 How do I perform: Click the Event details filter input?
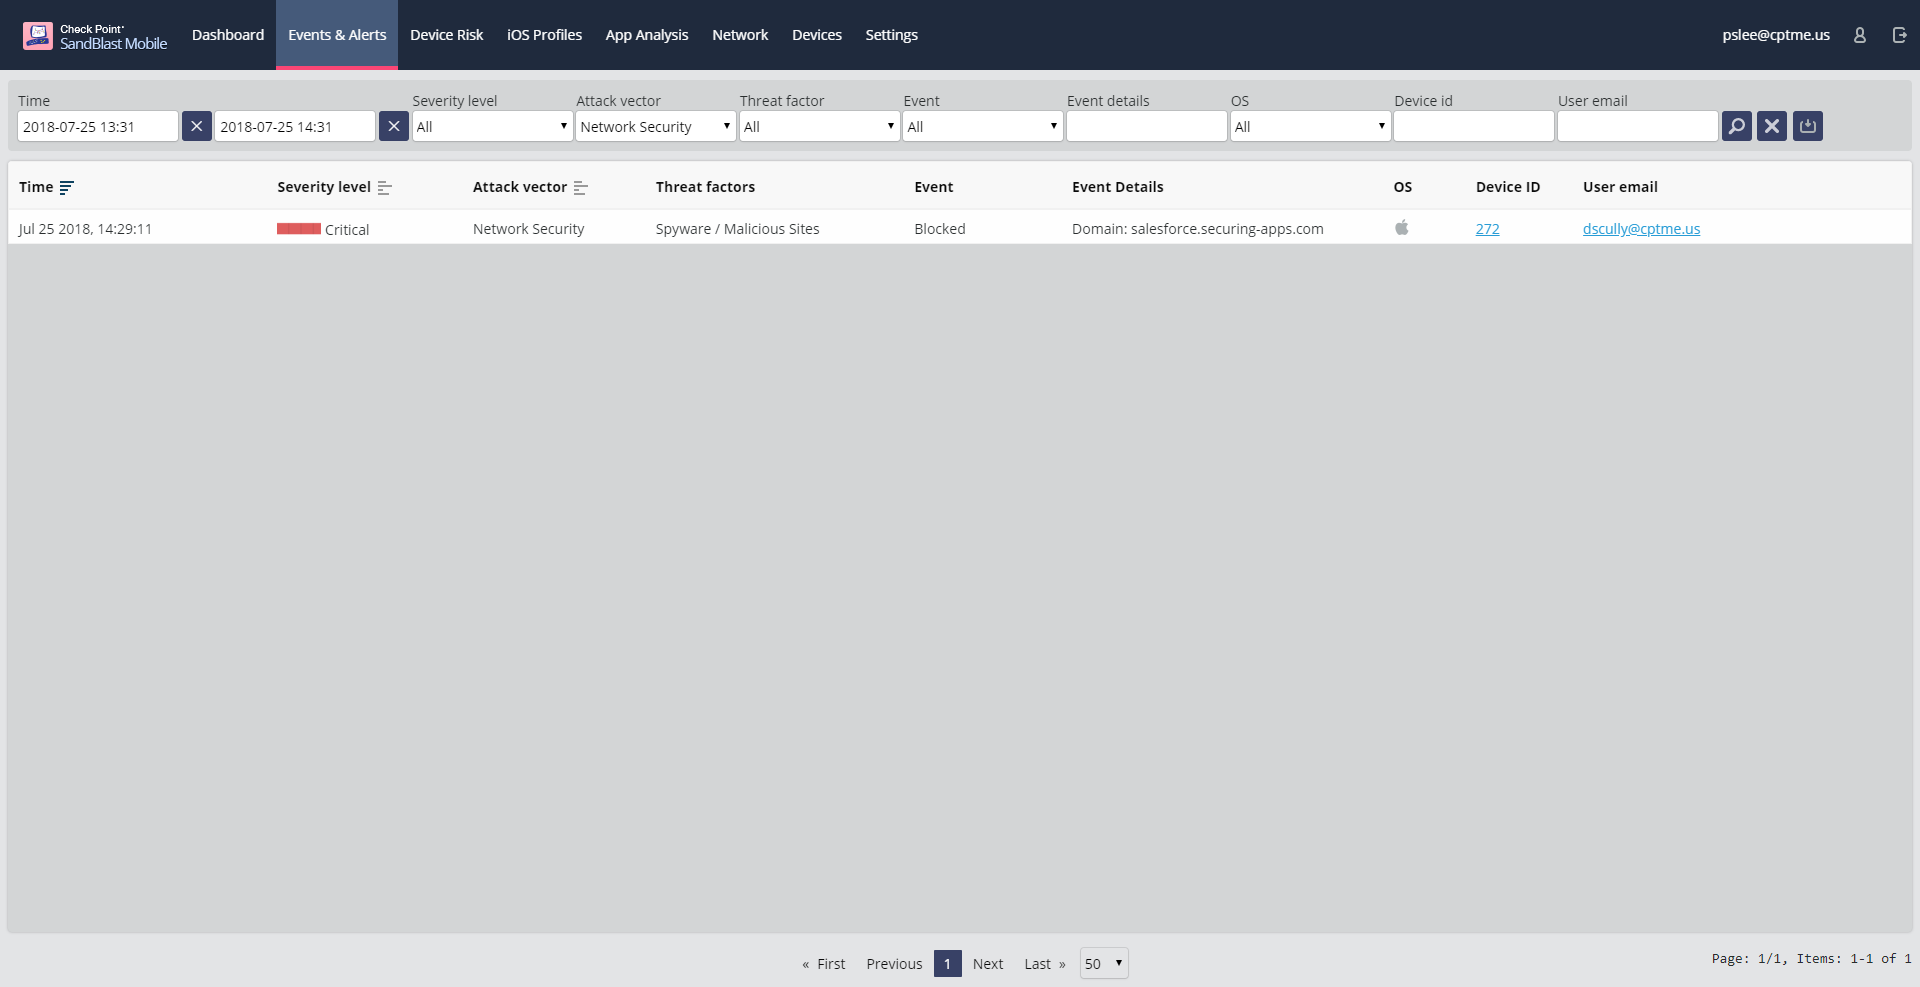pyautogui.click(x=1147, y=126)
